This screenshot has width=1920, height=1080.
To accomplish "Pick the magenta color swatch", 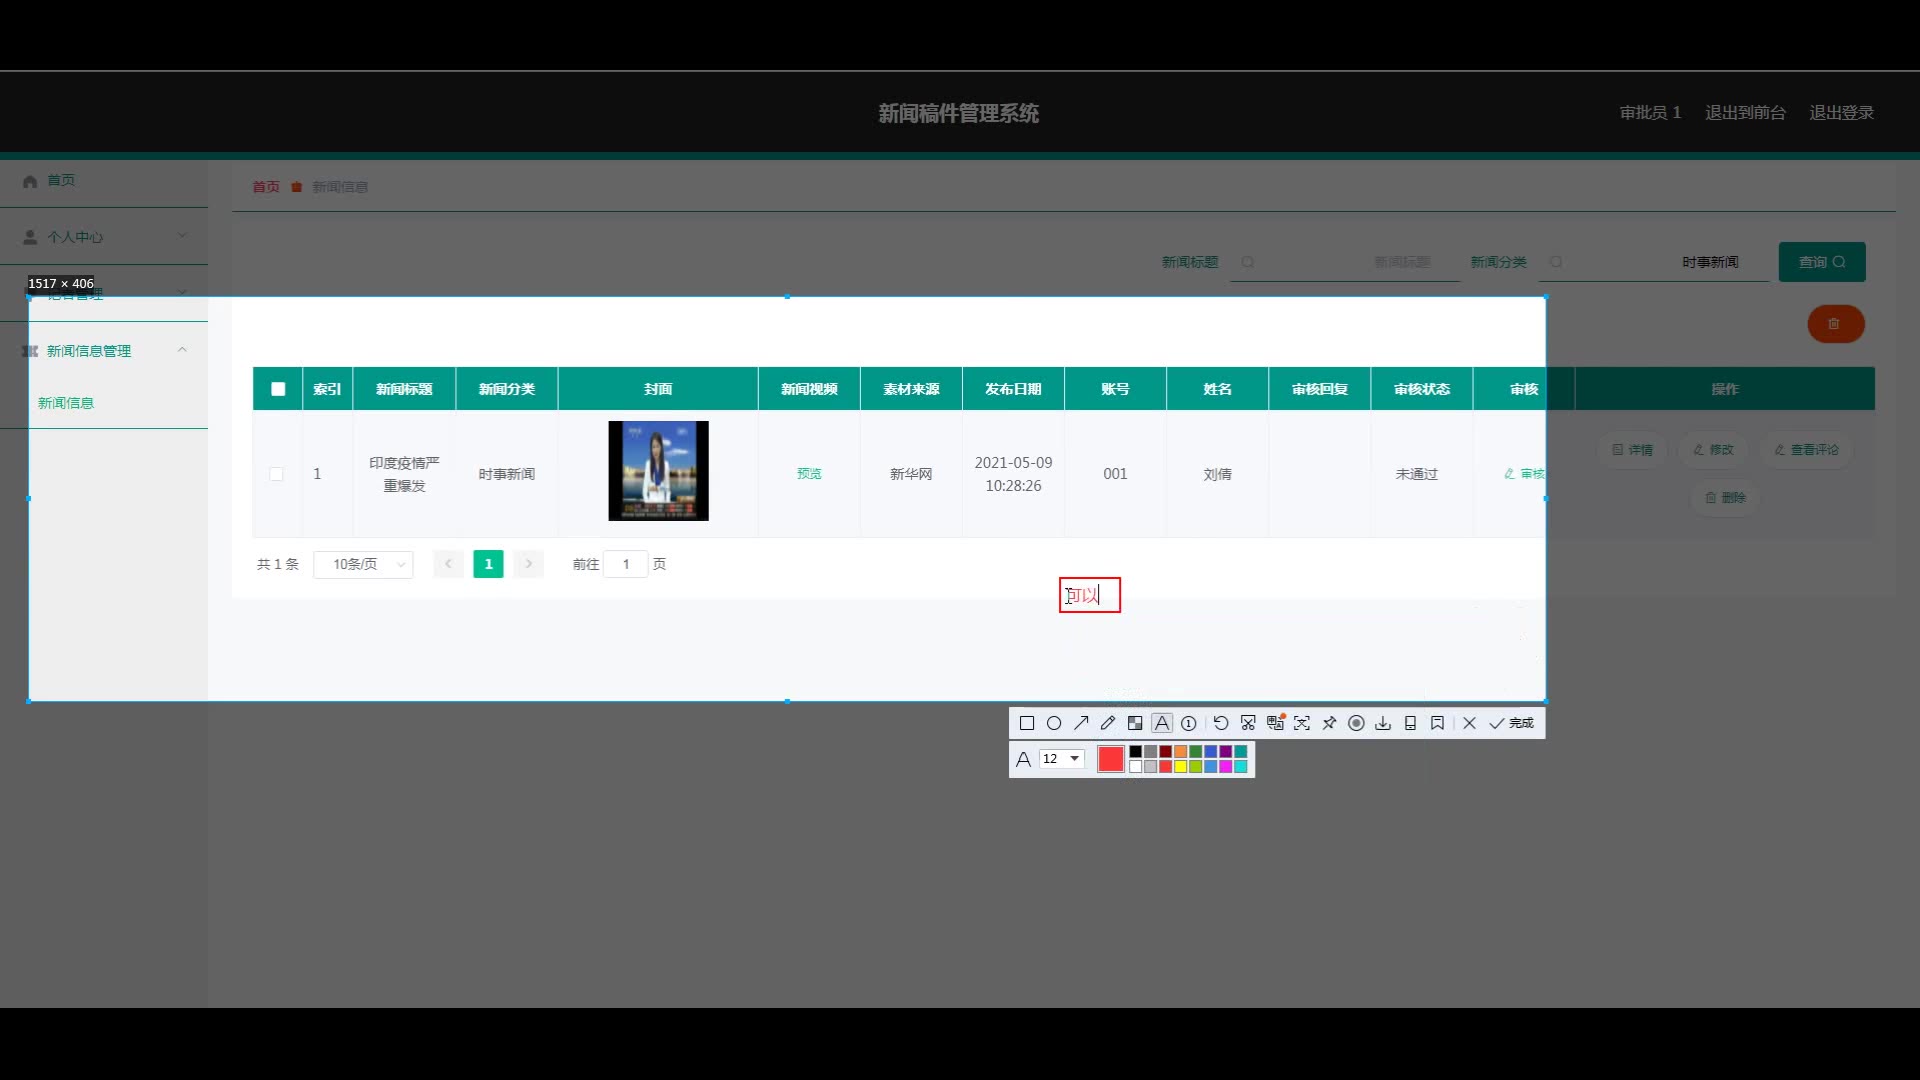I will [1225, 767].
